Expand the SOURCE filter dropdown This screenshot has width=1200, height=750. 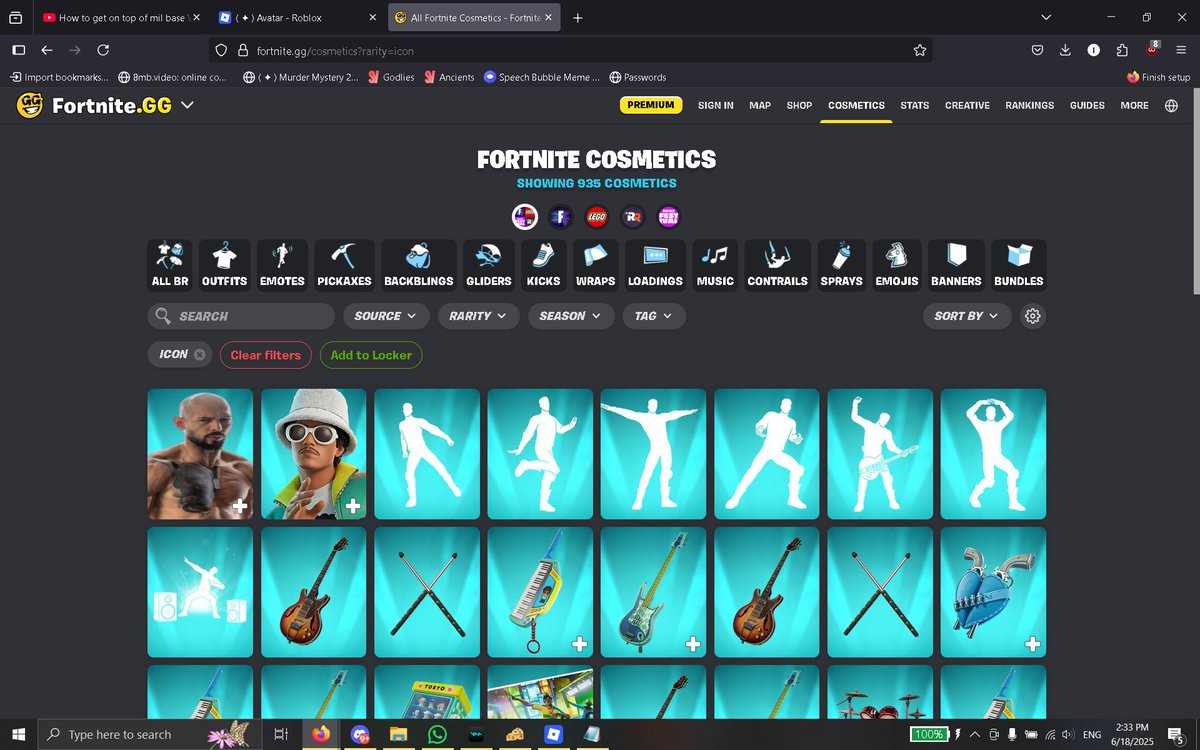[x=386, y=316]
